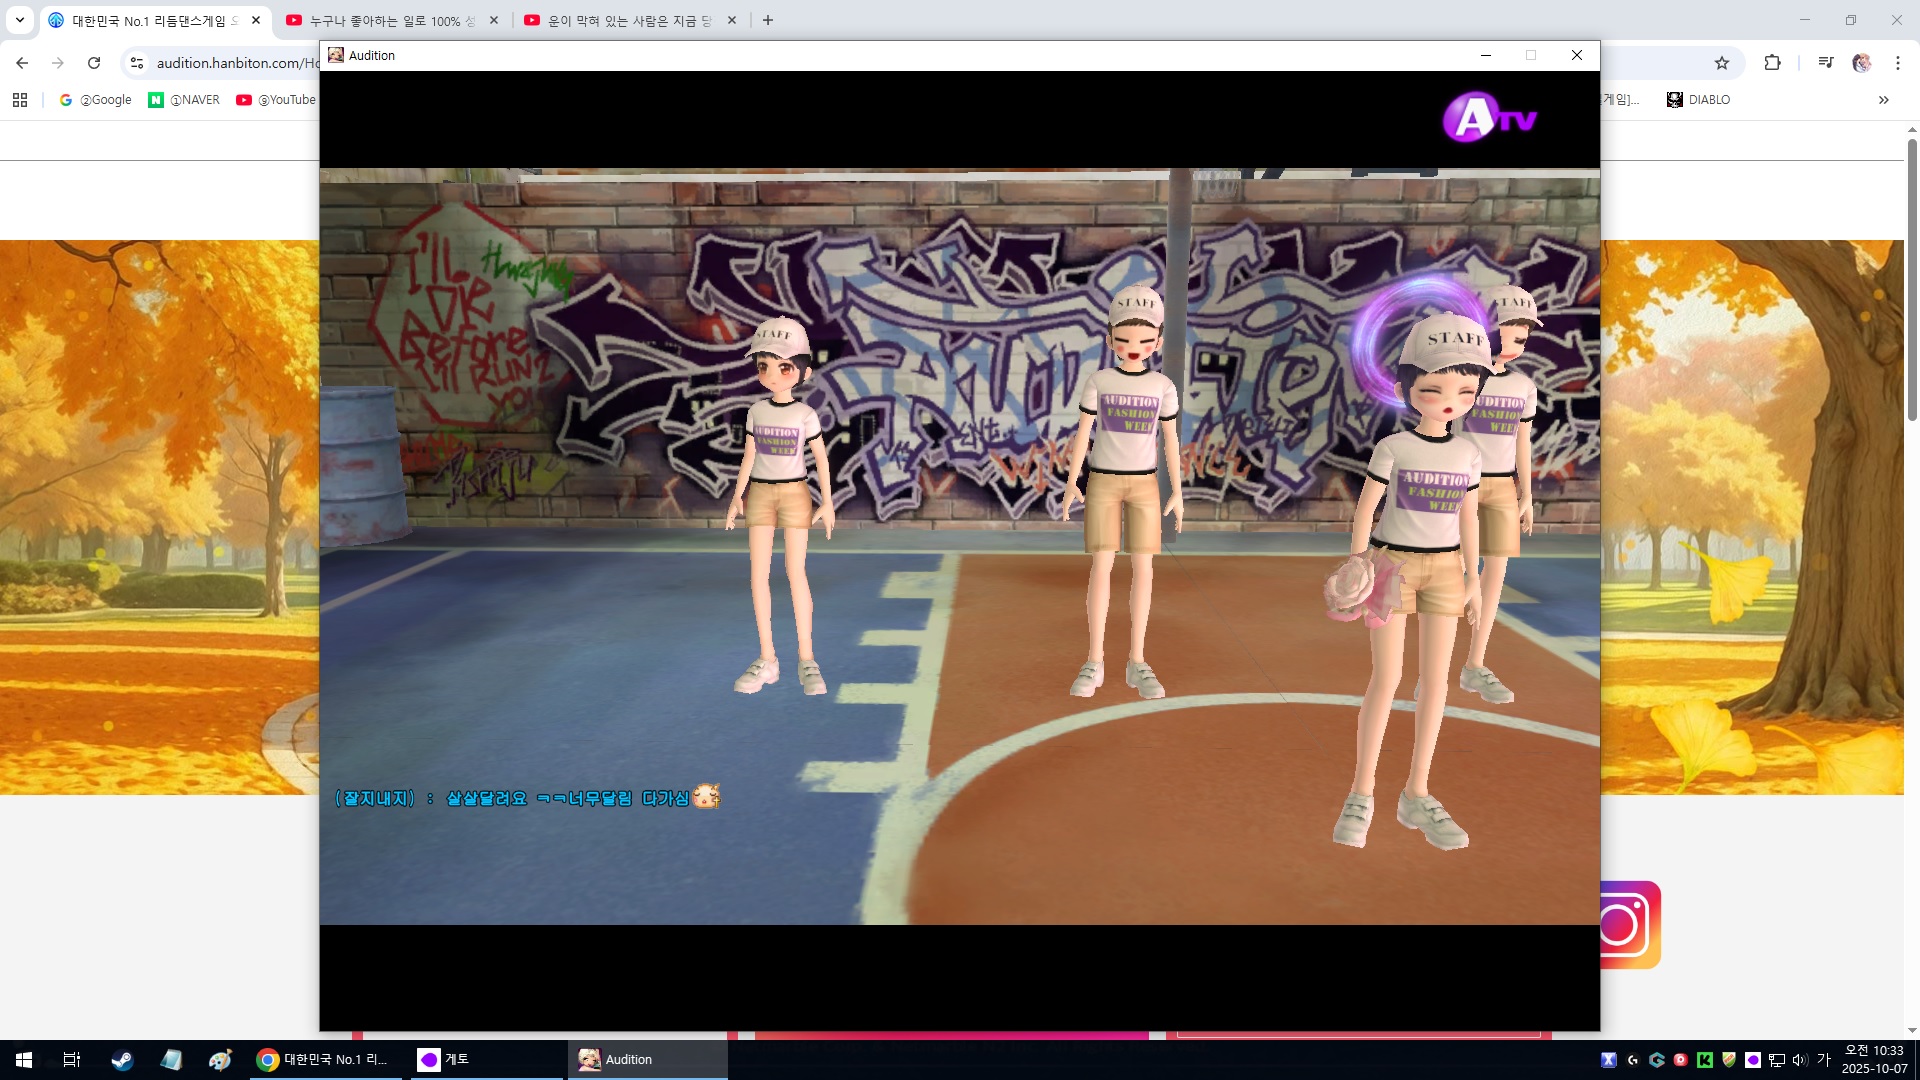Viewport: 1920px width, 1080px height.
Task: Open the @NAVER bookmark
Action: click(184, 100)
